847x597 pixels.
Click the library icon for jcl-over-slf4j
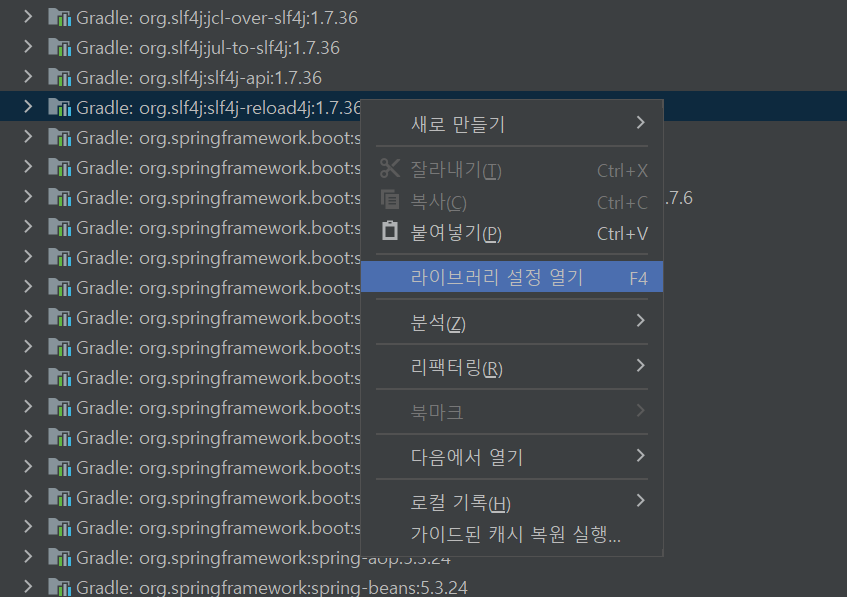60,18
